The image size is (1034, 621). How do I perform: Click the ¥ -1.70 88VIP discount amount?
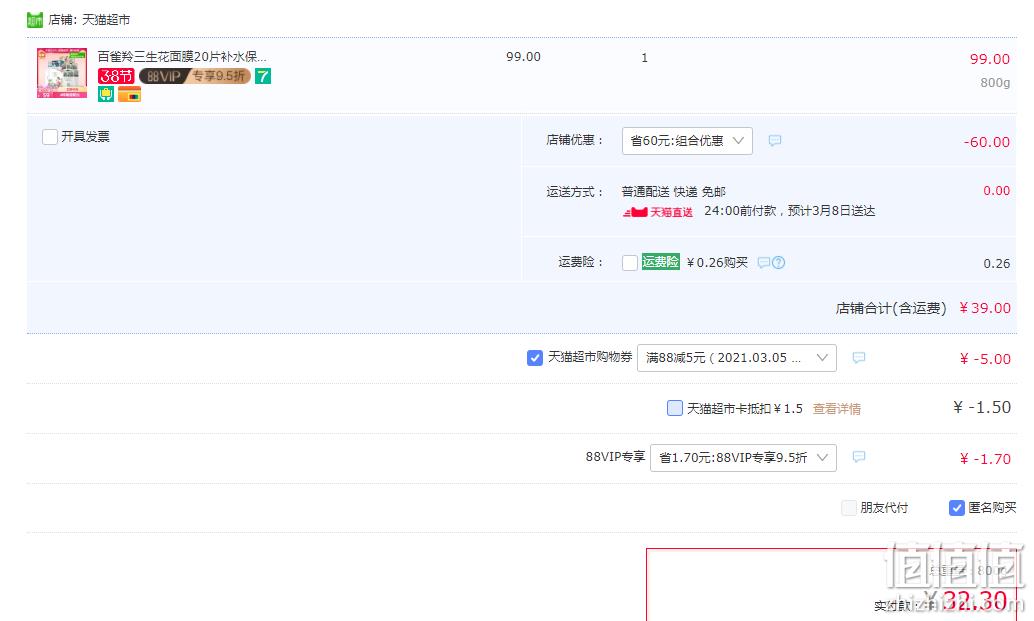click(985, 459)
